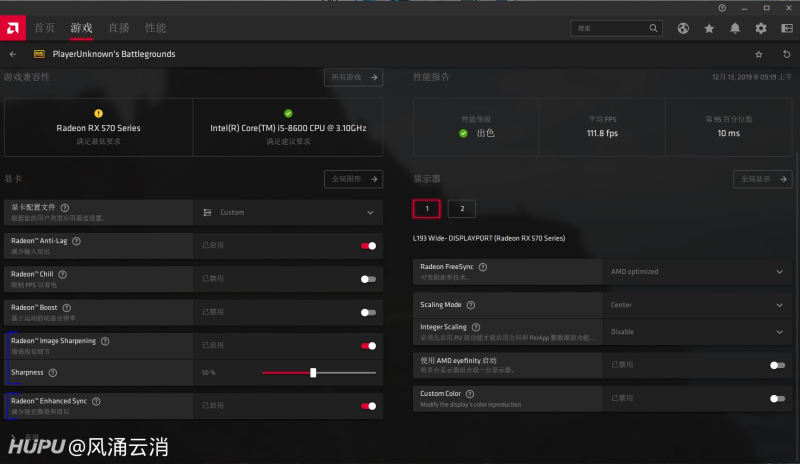800x464 pixels.
Task: Toggle AMD Eyefinity startup switch
Action: (x=778, y=365)
